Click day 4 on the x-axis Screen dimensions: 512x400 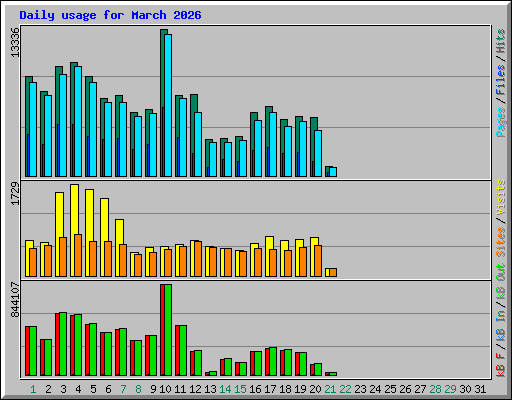pyautogui.click(x=78, y=389)
